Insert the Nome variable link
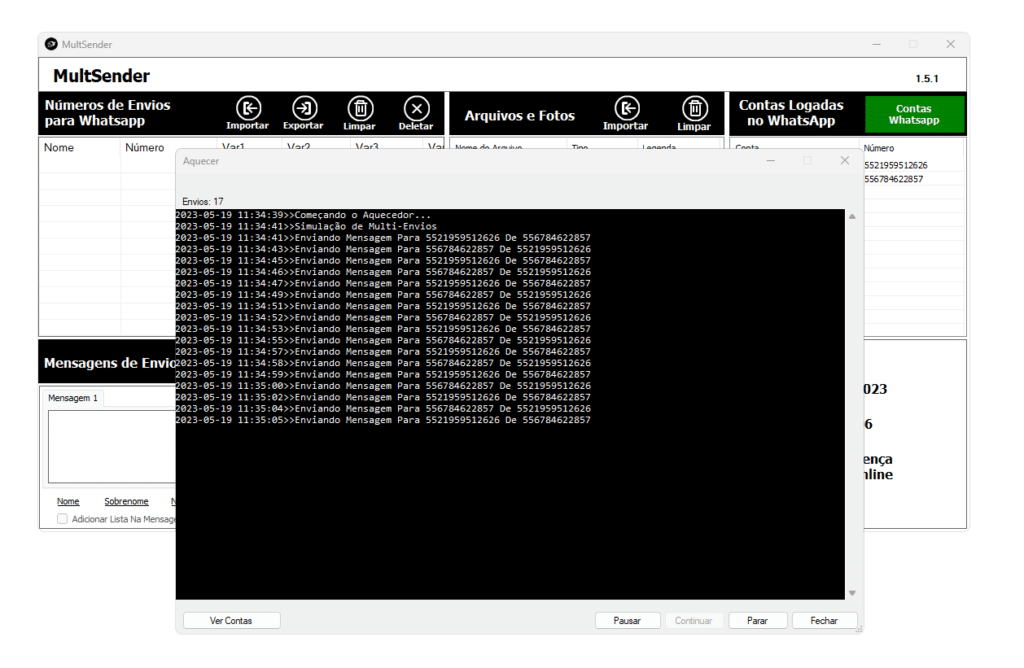This screenshot has width=1024, height=668. point(68,501)
